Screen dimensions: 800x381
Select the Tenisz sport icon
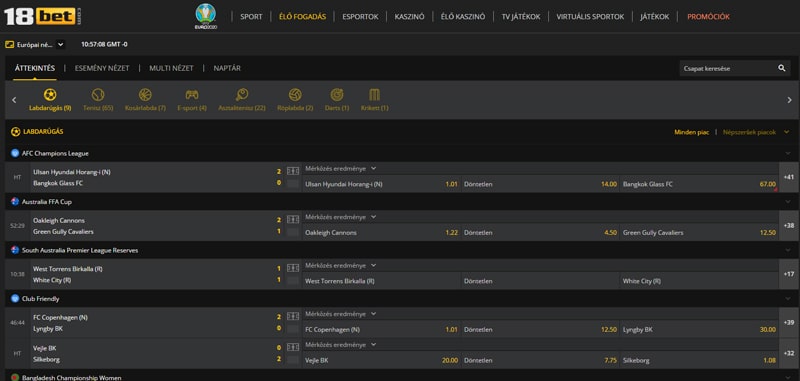point(98,95)
